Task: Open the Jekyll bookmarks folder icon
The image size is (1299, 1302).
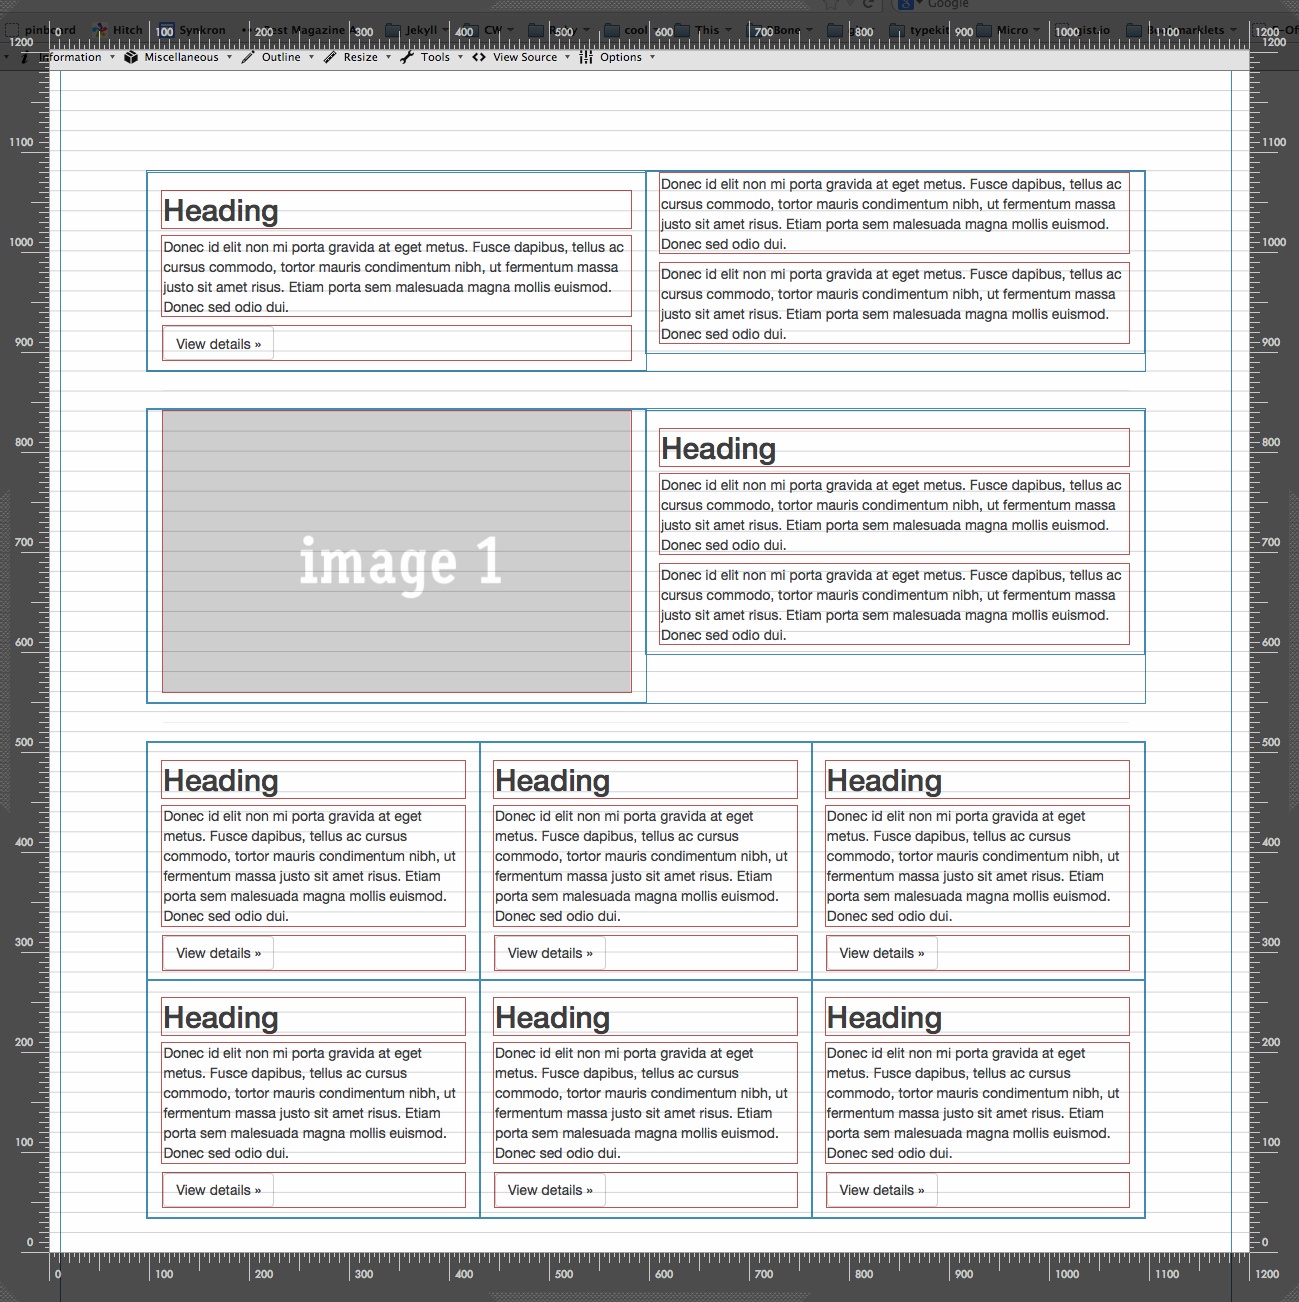Action: (394, 30)
